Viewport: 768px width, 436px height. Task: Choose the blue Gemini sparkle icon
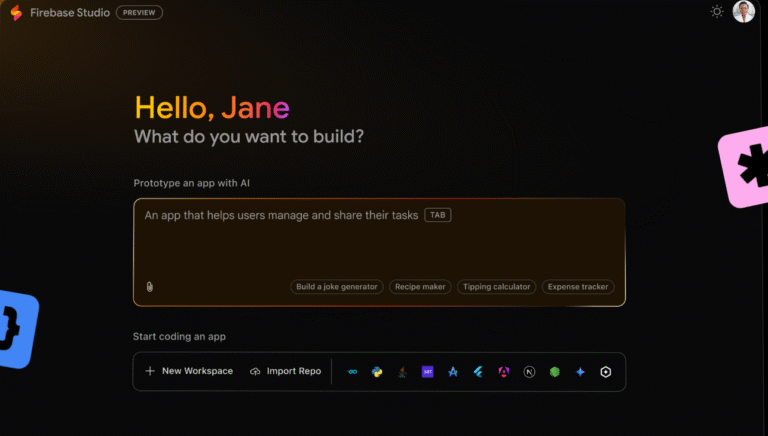pyautogui.click(x=580, y=372)
